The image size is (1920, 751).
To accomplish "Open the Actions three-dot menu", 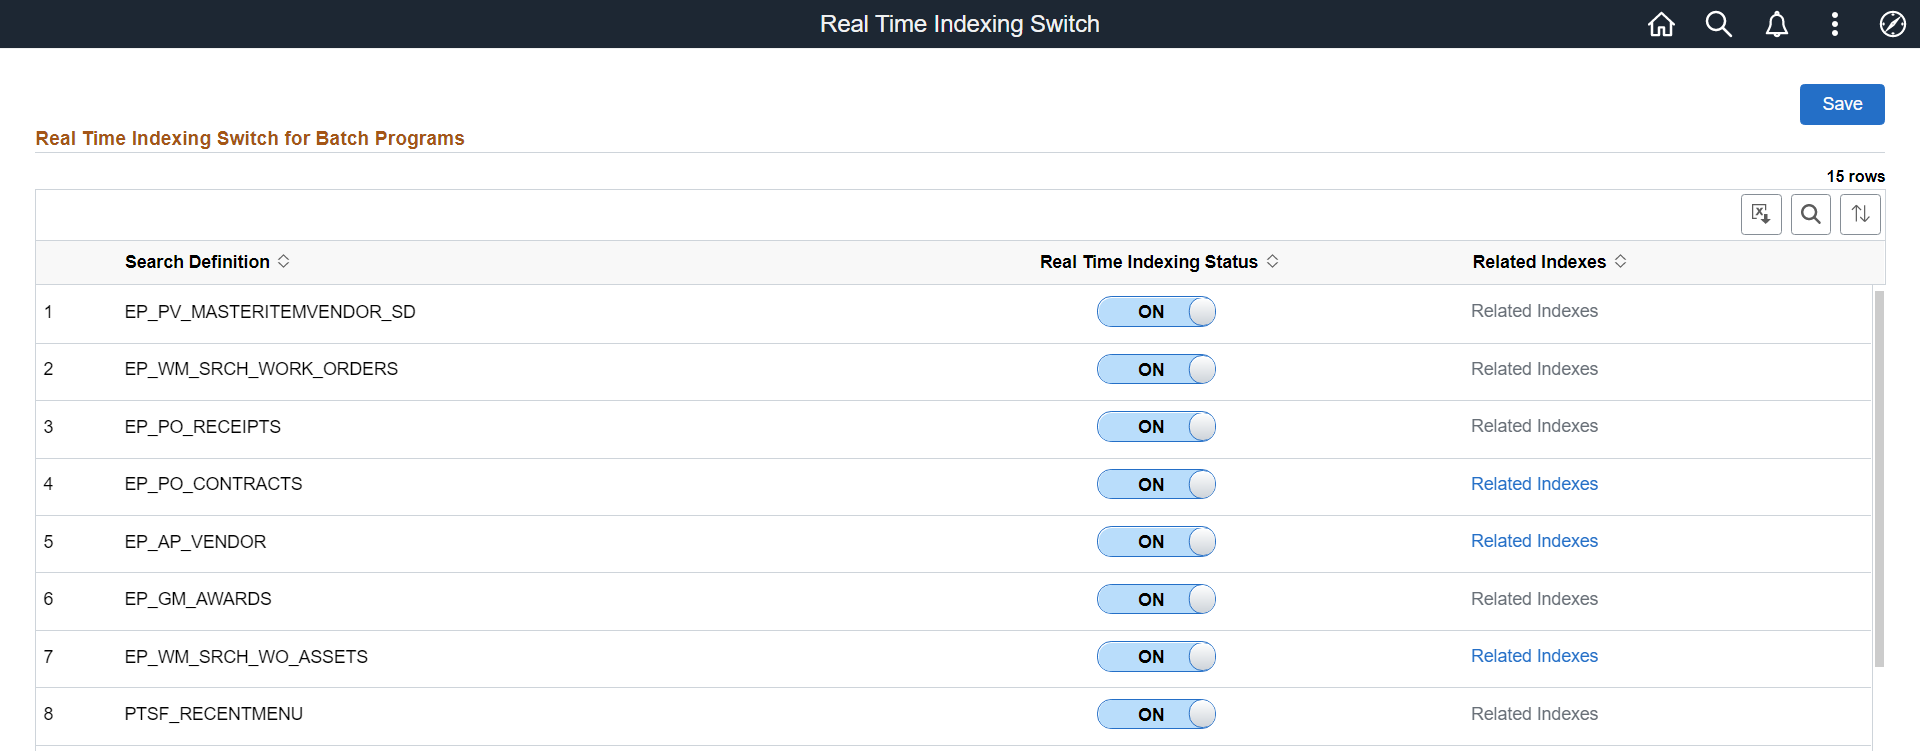I will click(1835, 24).
